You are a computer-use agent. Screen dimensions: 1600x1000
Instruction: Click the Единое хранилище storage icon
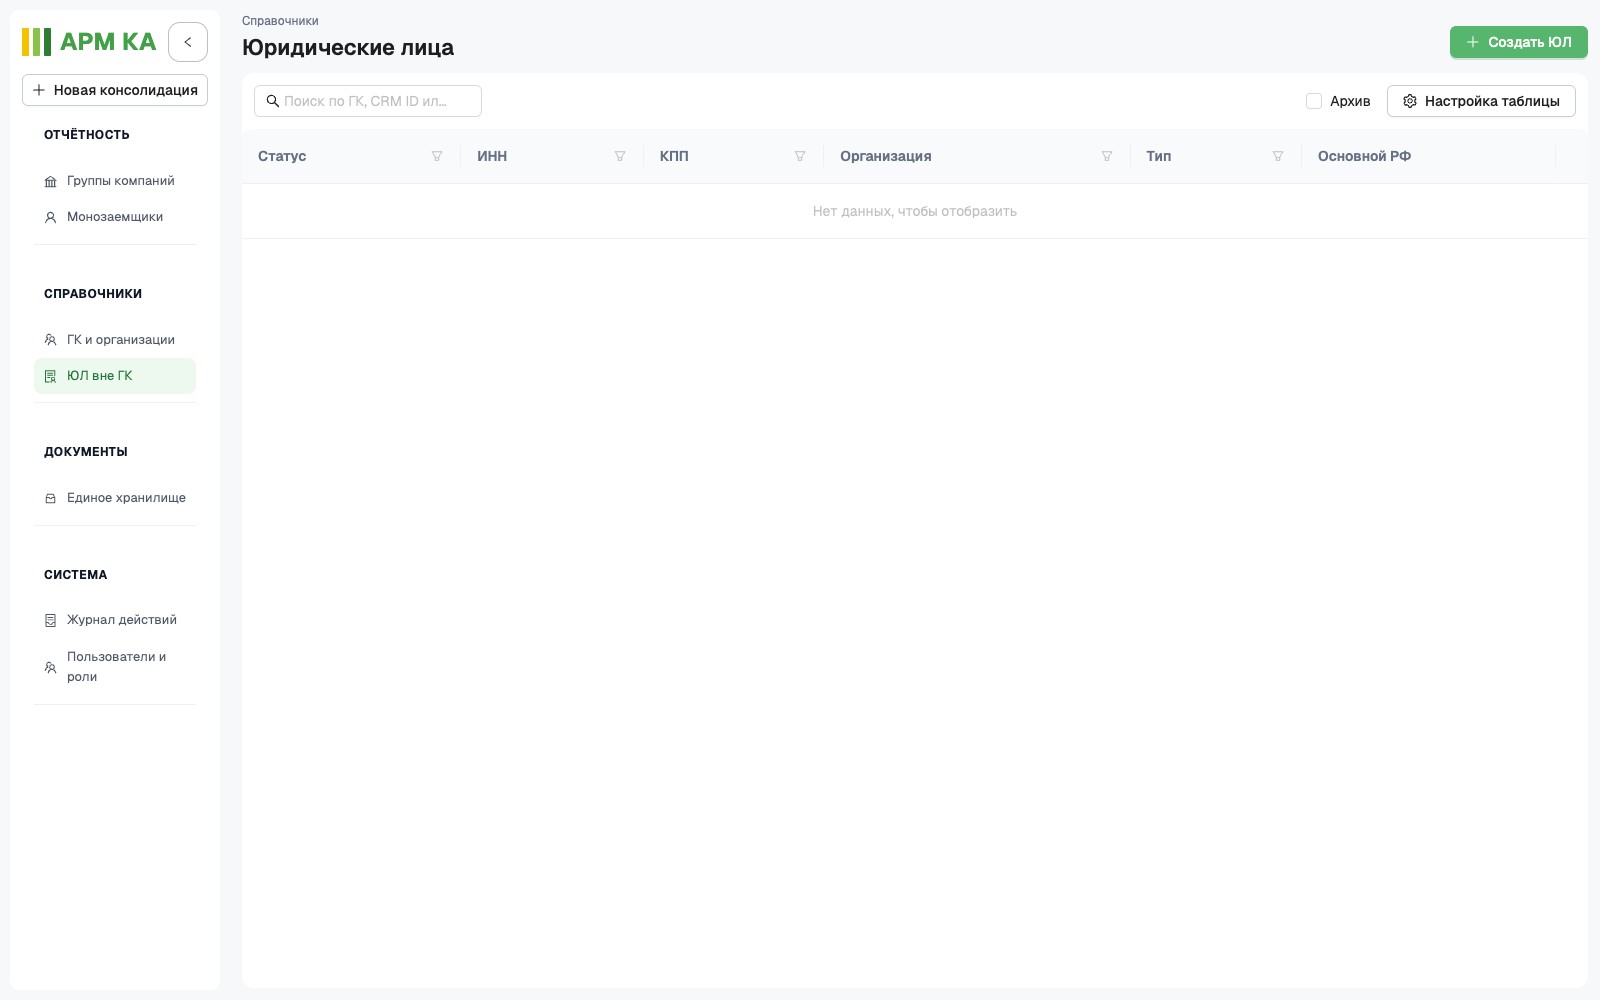(x=50, y=498)
